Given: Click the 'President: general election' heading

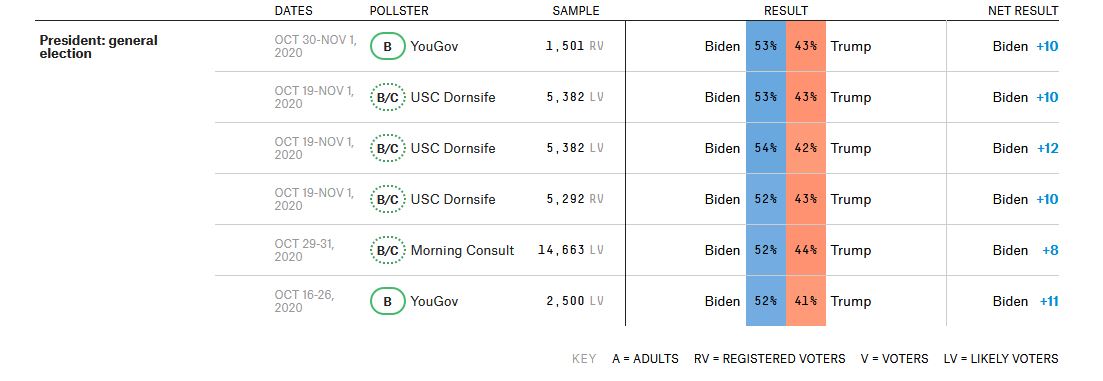Looking at the screenshot, I should (98, 47).
